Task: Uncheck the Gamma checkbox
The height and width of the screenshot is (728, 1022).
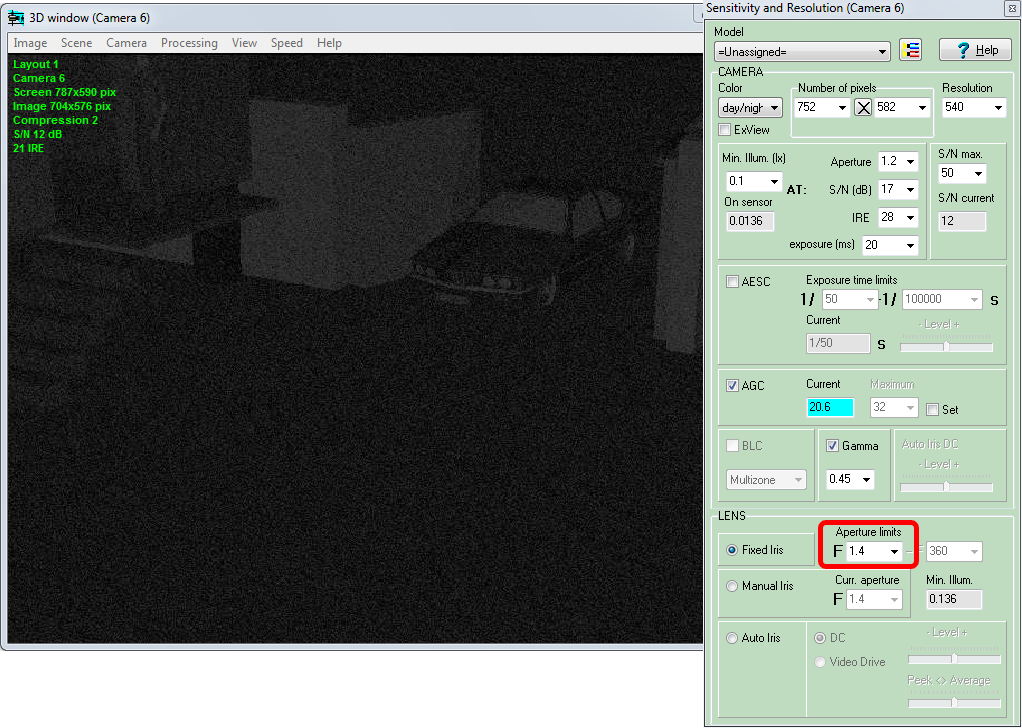Action: pos(833,446)
